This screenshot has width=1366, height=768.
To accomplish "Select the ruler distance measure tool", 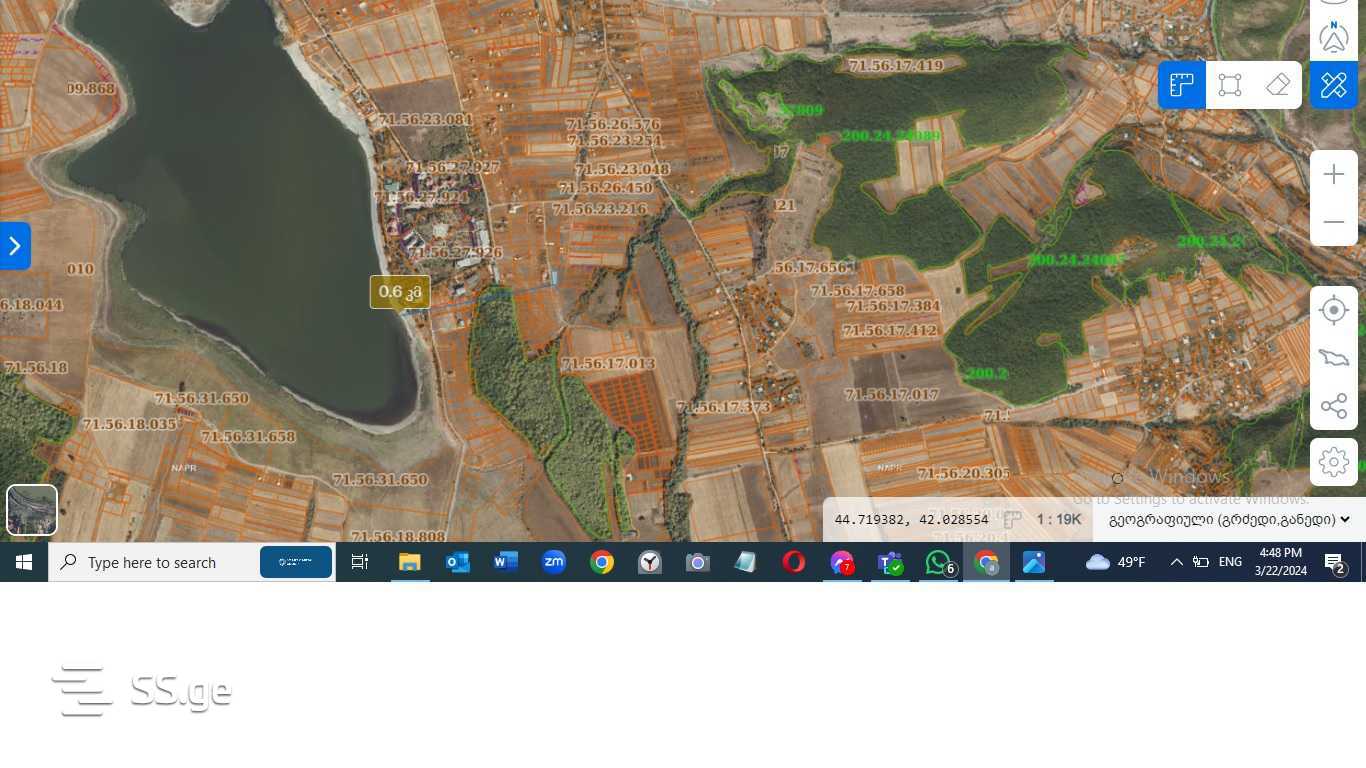I will coord(1182,85).
